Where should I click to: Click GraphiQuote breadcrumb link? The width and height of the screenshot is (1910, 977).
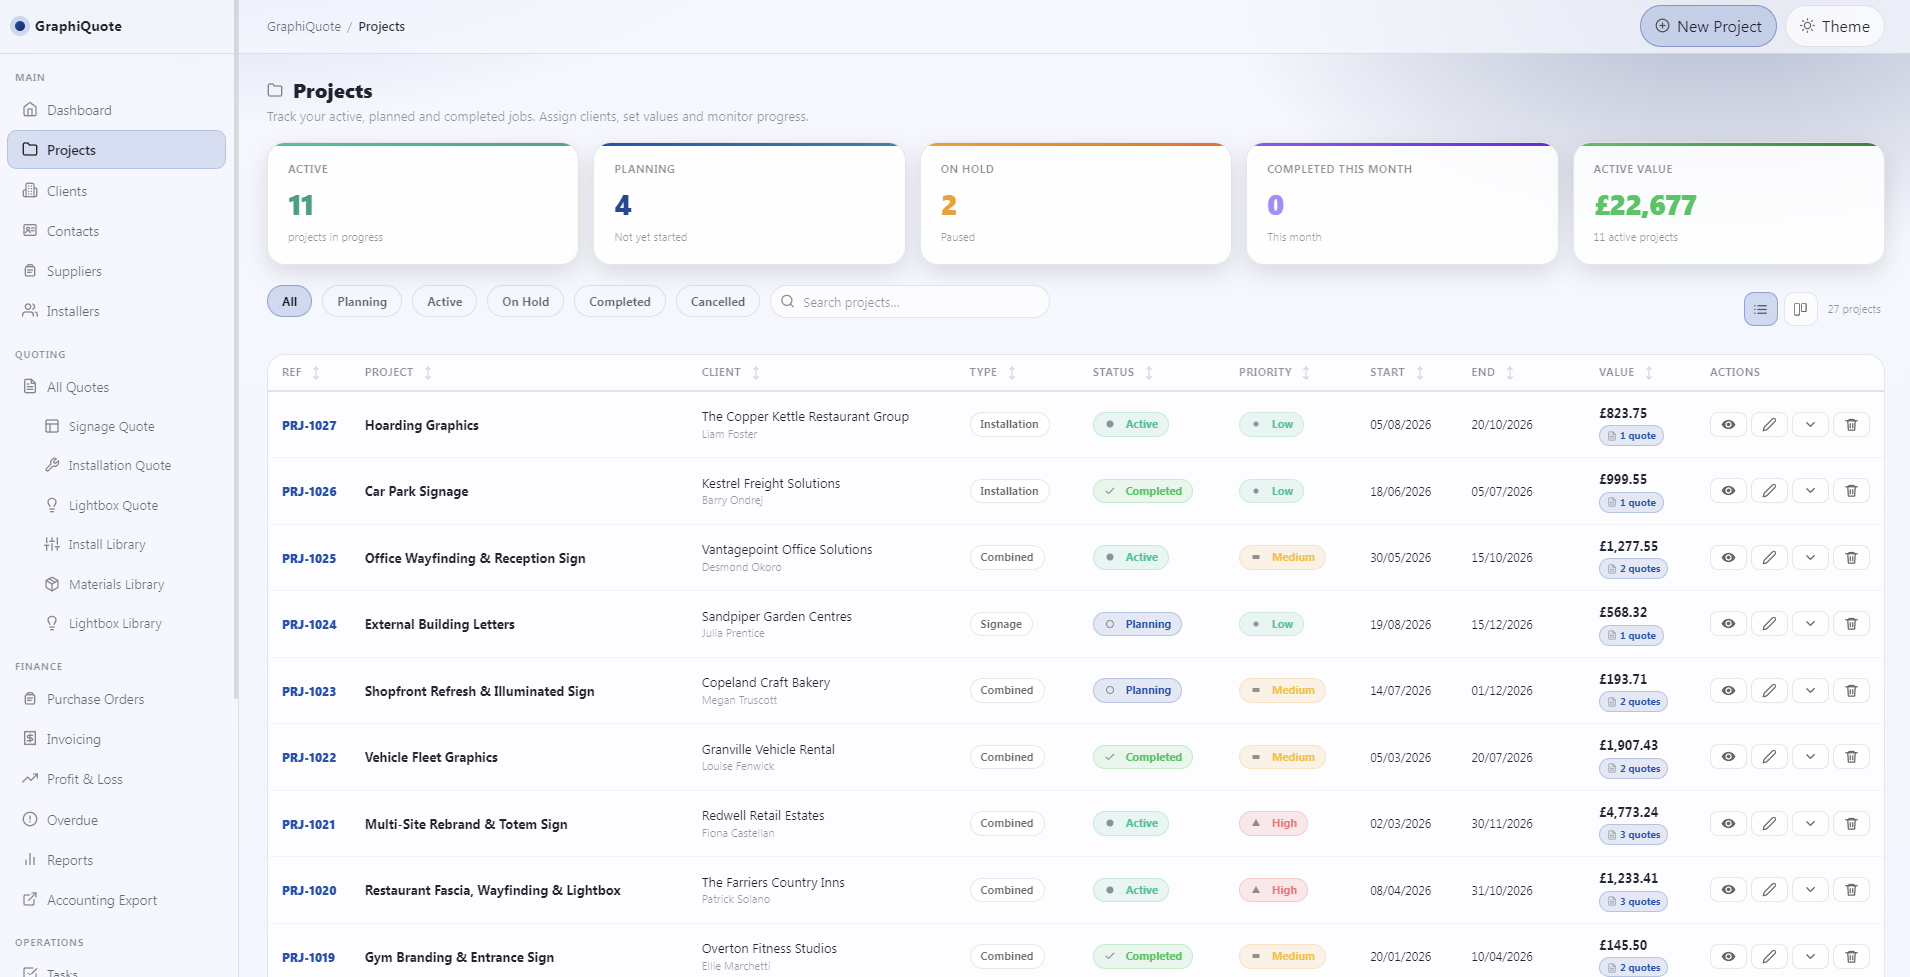coord(304,27)
